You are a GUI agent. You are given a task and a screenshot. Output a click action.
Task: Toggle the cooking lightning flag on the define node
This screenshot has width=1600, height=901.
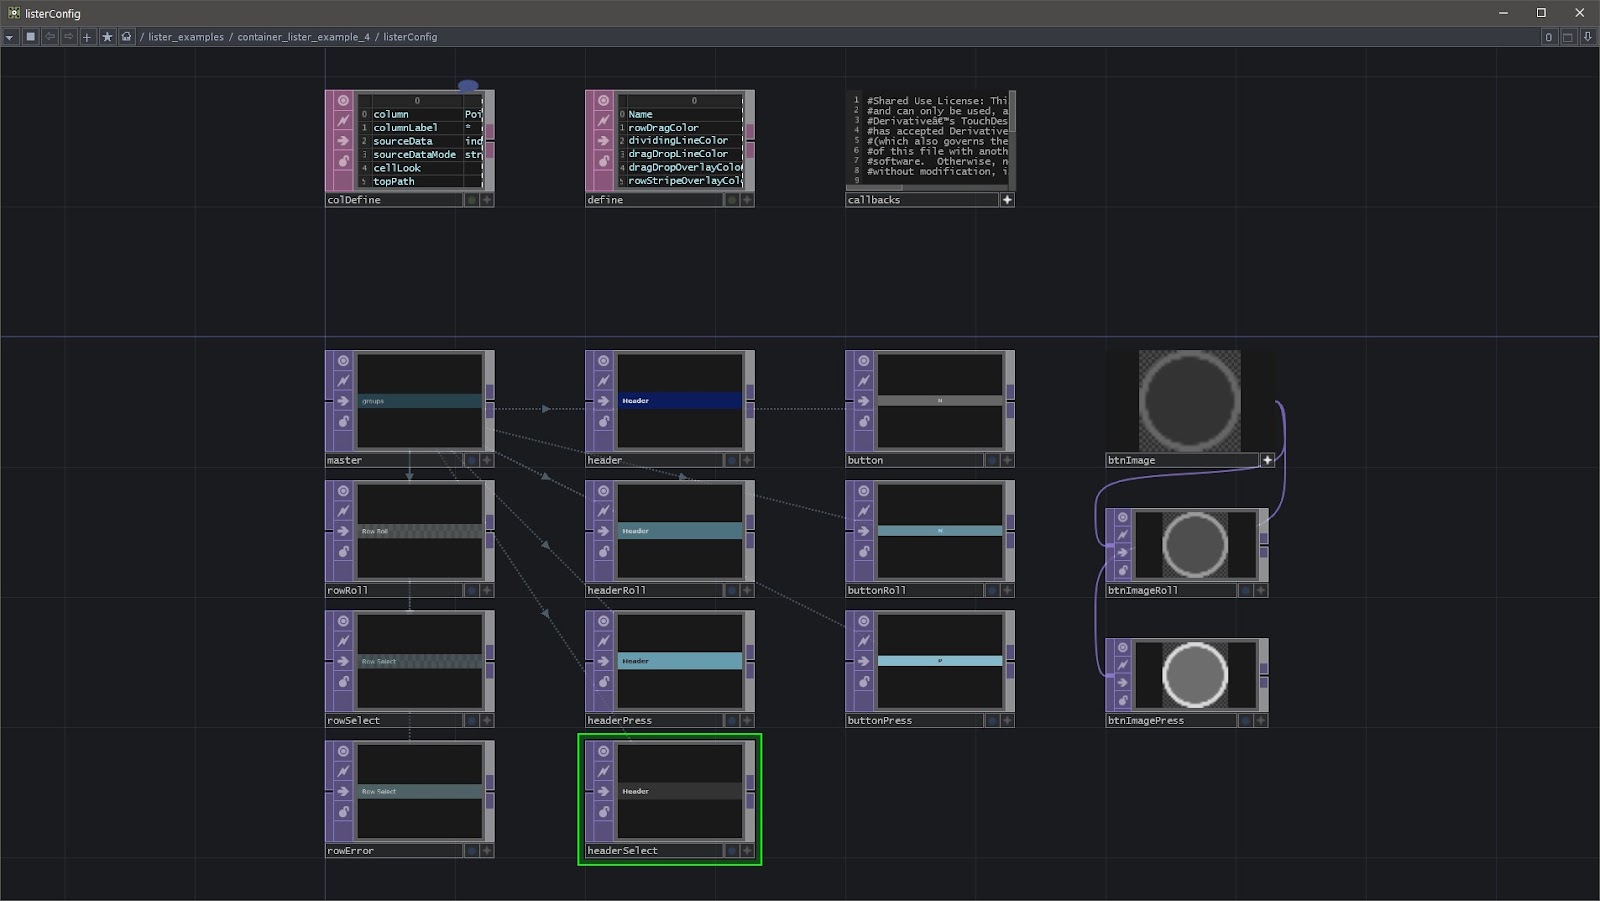[603, 120]
